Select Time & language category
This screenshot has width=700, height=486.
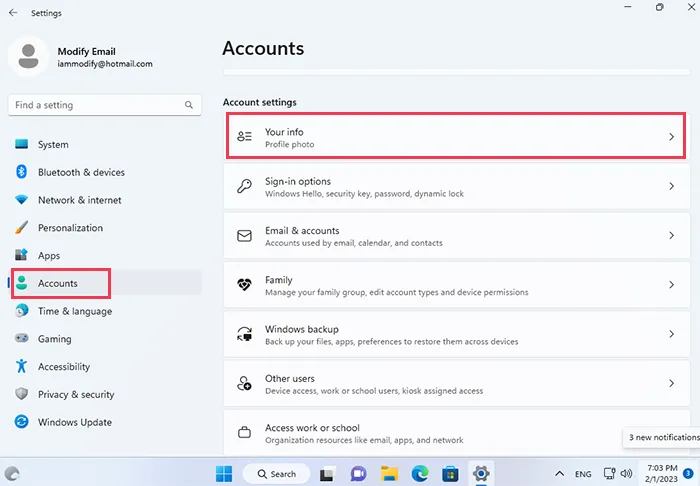105,311
